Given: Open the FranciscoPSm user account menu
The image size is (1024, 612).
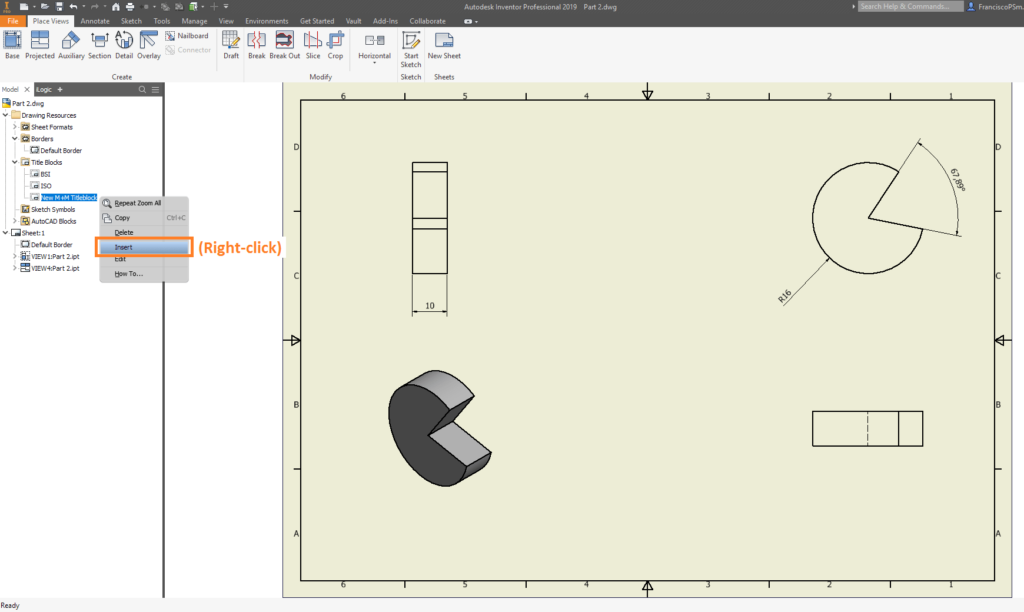Looking at the screenshot, I should coord(995,7).
